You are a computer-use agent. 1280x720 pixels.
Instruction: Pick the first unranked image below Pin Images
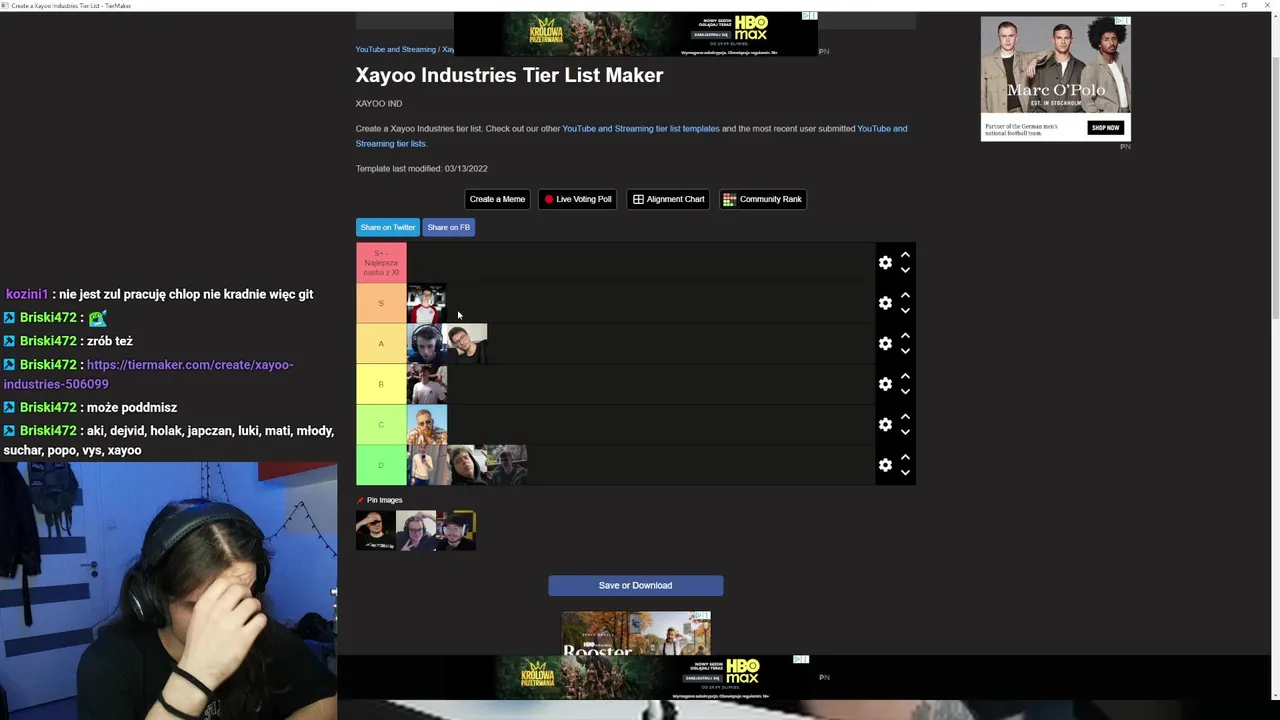376,531
